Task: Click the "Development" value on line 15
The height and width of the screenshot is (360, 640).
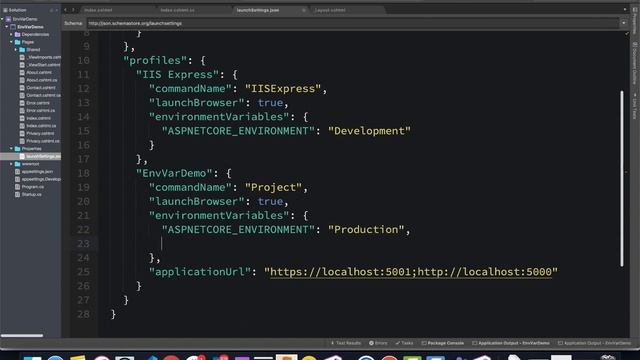Action: pyautogui.click(x=369, y=131)
